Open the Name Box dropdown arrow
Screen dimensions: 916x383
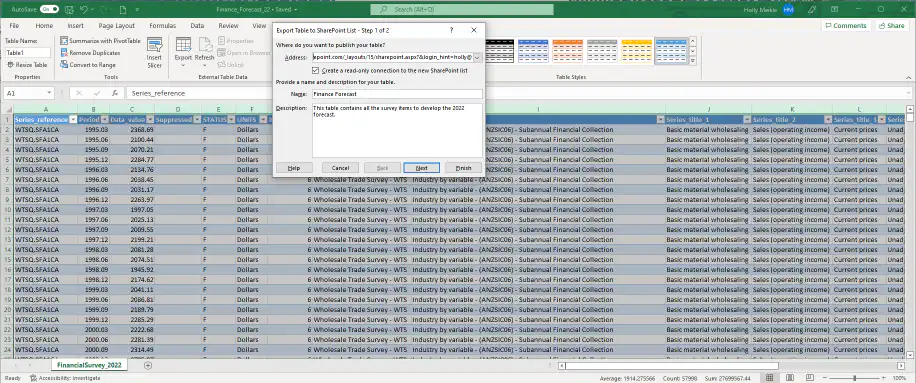pyautogui.click(x=48, y=93)
